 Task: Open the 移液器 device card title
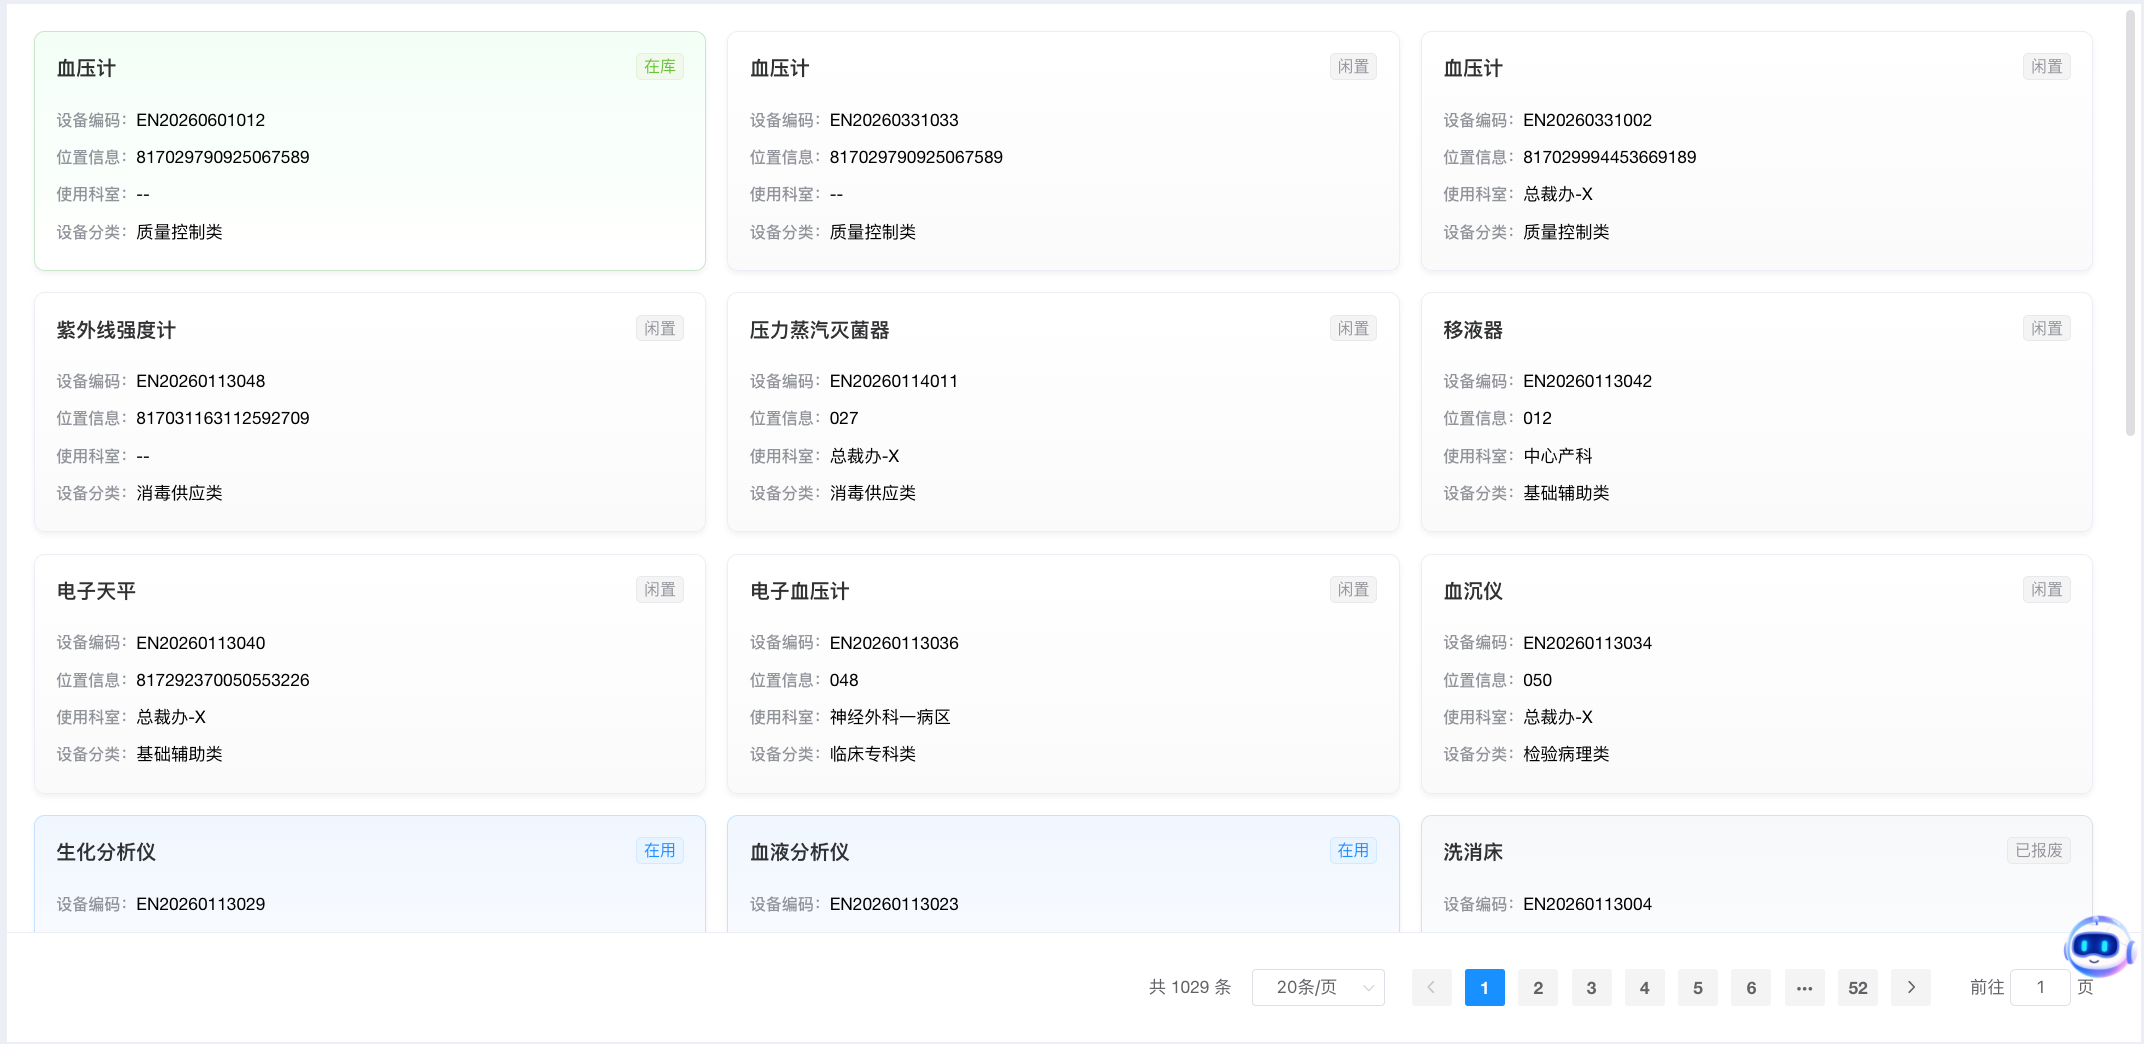[x=1473, y=330]
